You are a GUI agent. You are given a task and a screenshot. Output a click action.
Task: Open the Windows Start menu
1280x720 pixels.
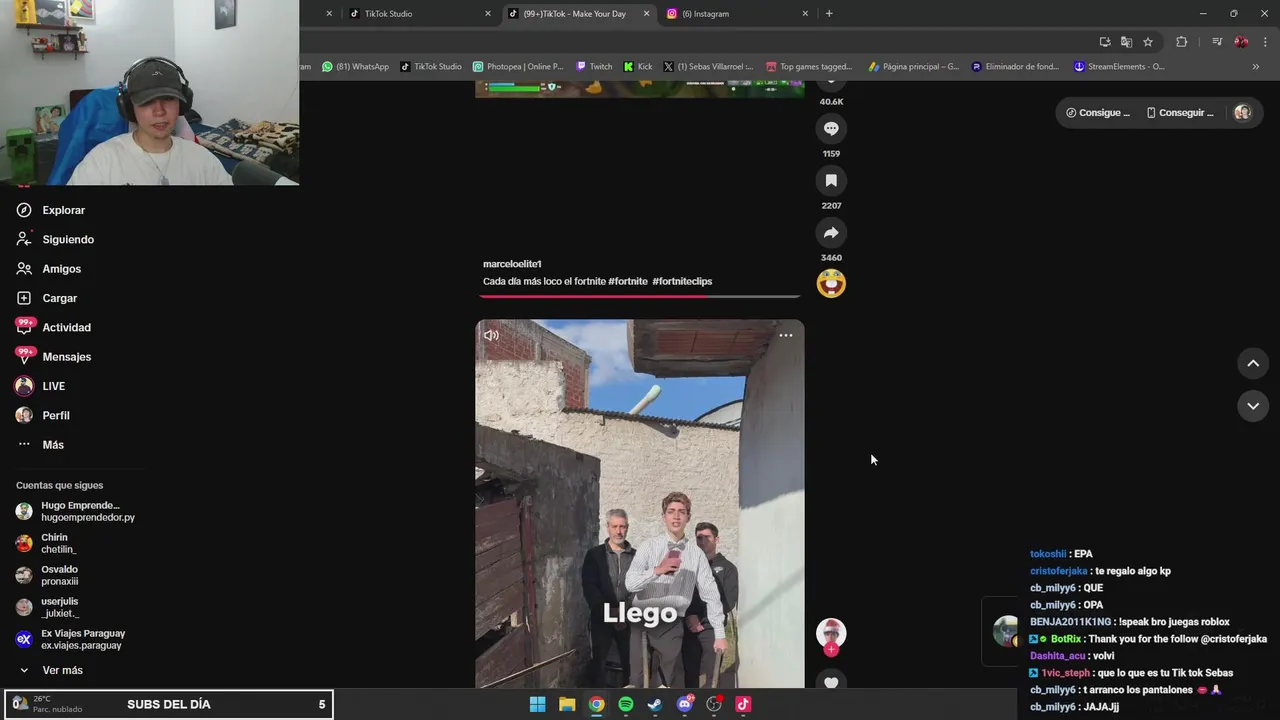click(x=537, y=704)
